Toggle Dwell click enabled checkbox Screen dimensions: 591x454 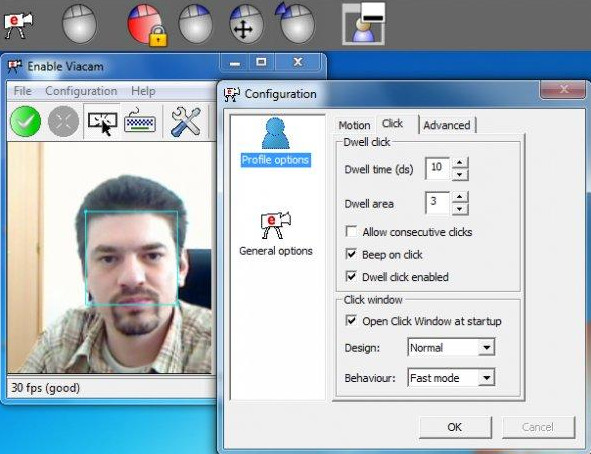pyautogui.click(x=351, y=277)
